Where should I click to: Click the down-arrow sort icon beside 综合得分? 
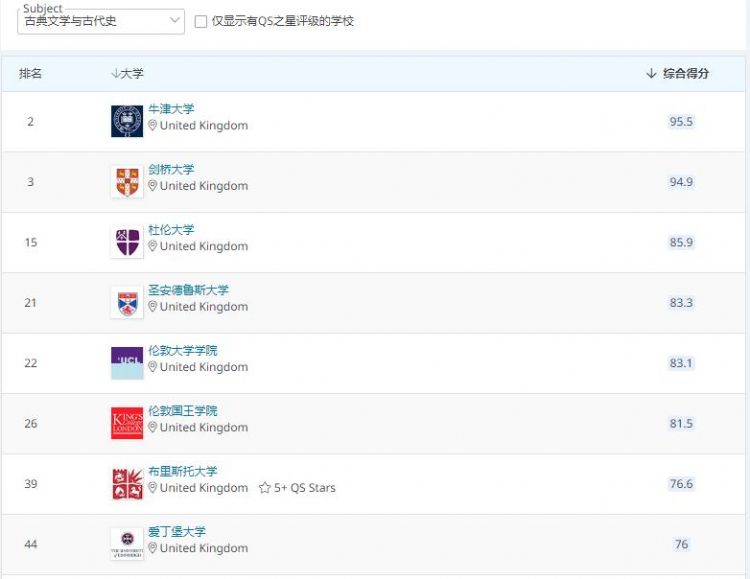tap(651, 73)
